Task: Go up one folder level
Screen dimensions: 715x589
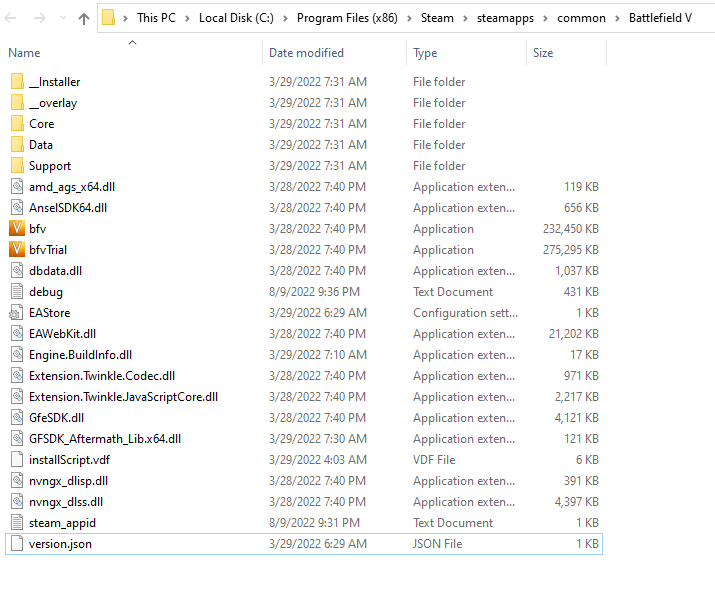Action: pyautogui.click(x=84, y=18)
